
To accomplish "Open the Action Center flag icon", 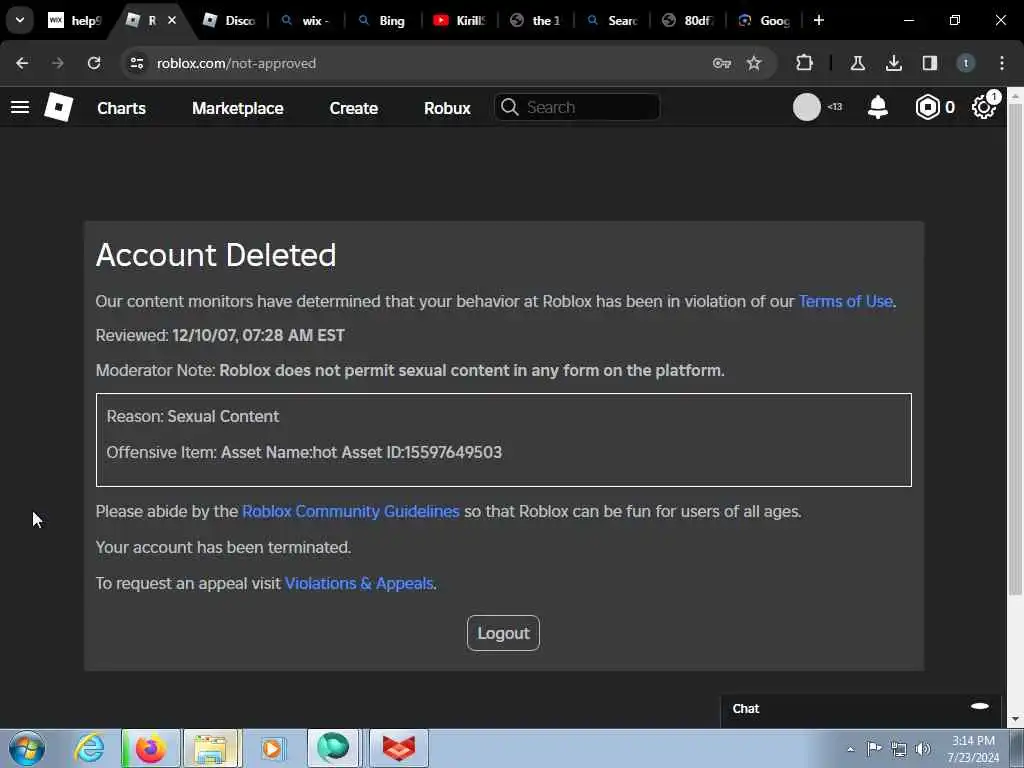I will pyautogui.click(x=874, y=748).
